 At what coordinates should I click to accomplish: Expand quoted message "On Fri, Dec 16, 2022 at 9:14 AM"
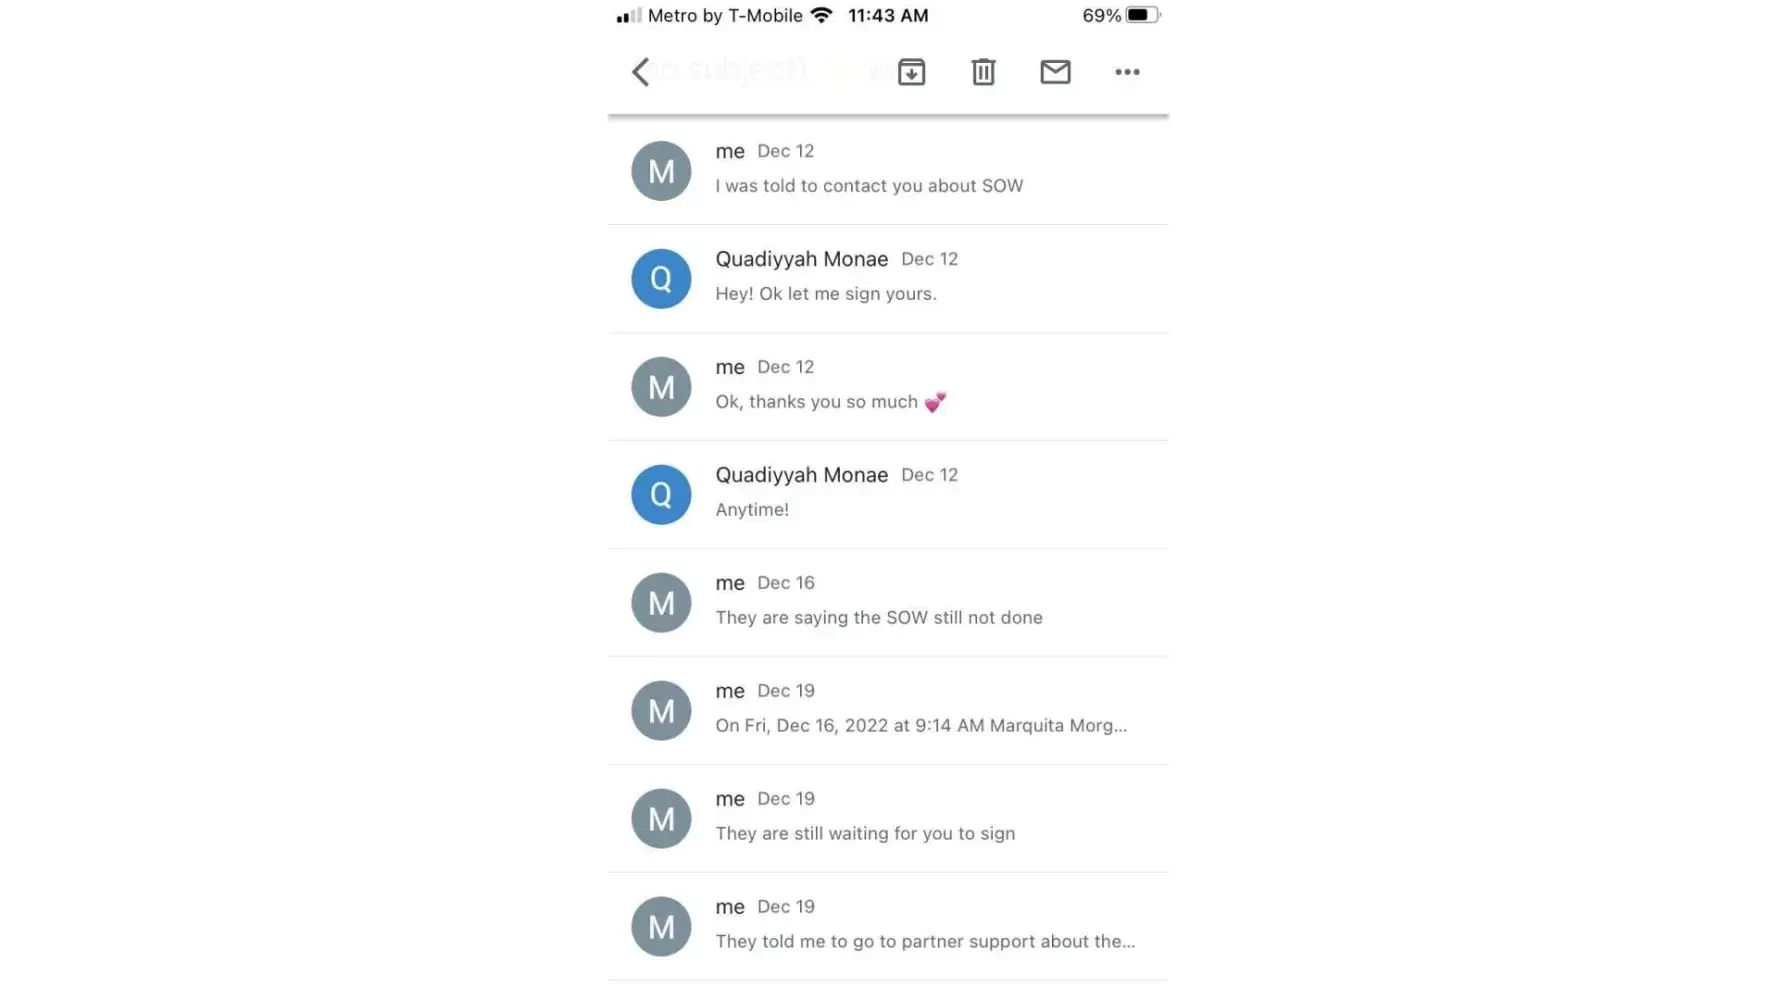(888, 711)
